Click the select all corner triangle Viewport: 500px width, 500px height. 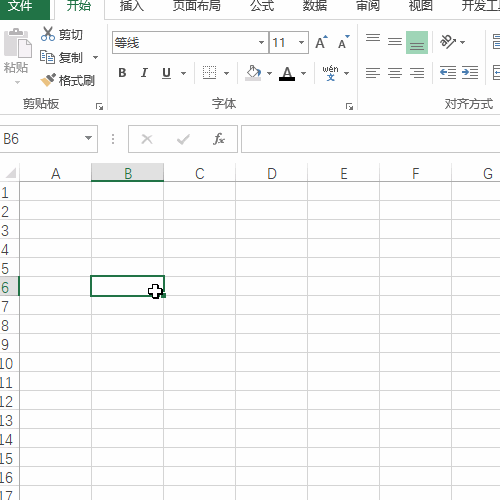11,173
